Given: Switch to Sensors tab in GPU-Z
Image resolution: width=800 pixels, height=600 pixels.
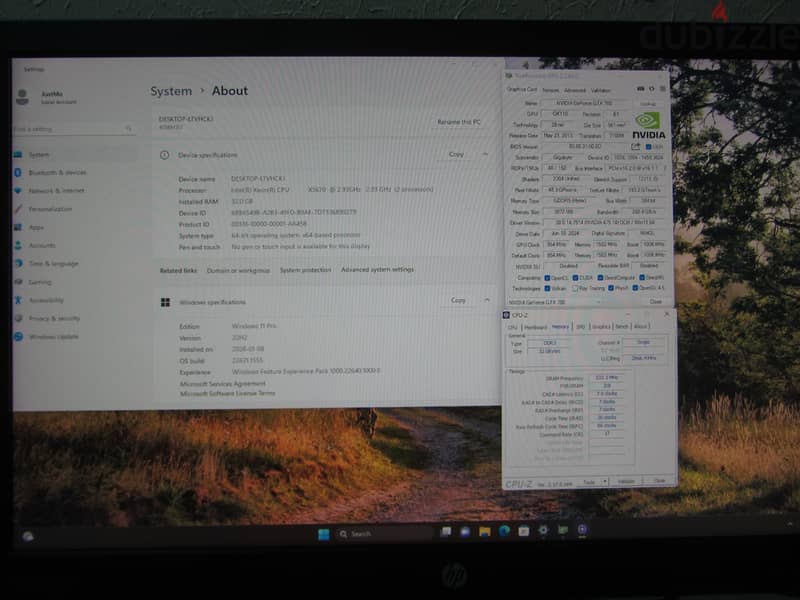Looking at the screenshot, I should [551, 90].
